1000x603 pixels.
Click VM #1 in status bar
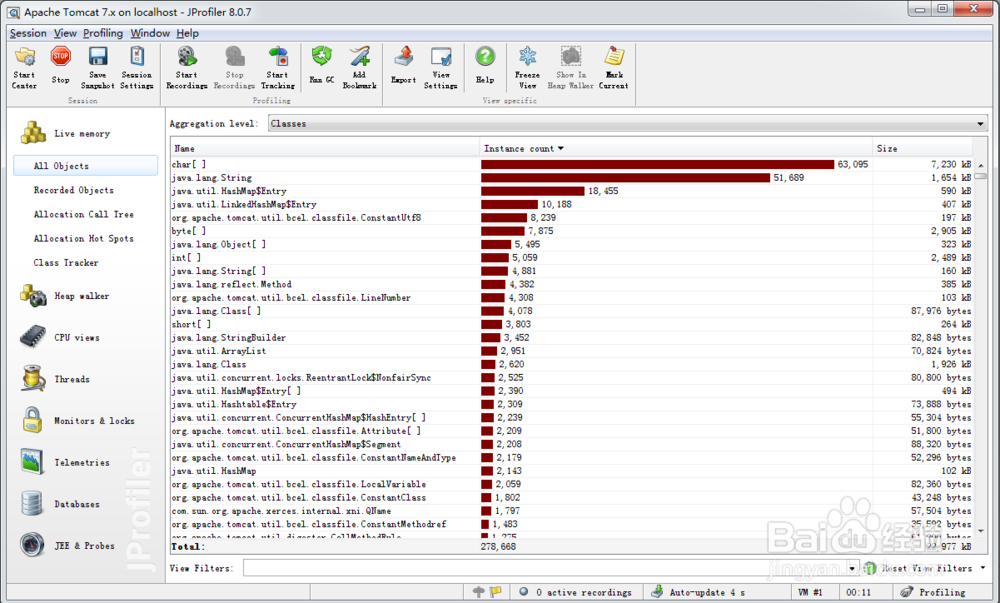pos(810,592)
